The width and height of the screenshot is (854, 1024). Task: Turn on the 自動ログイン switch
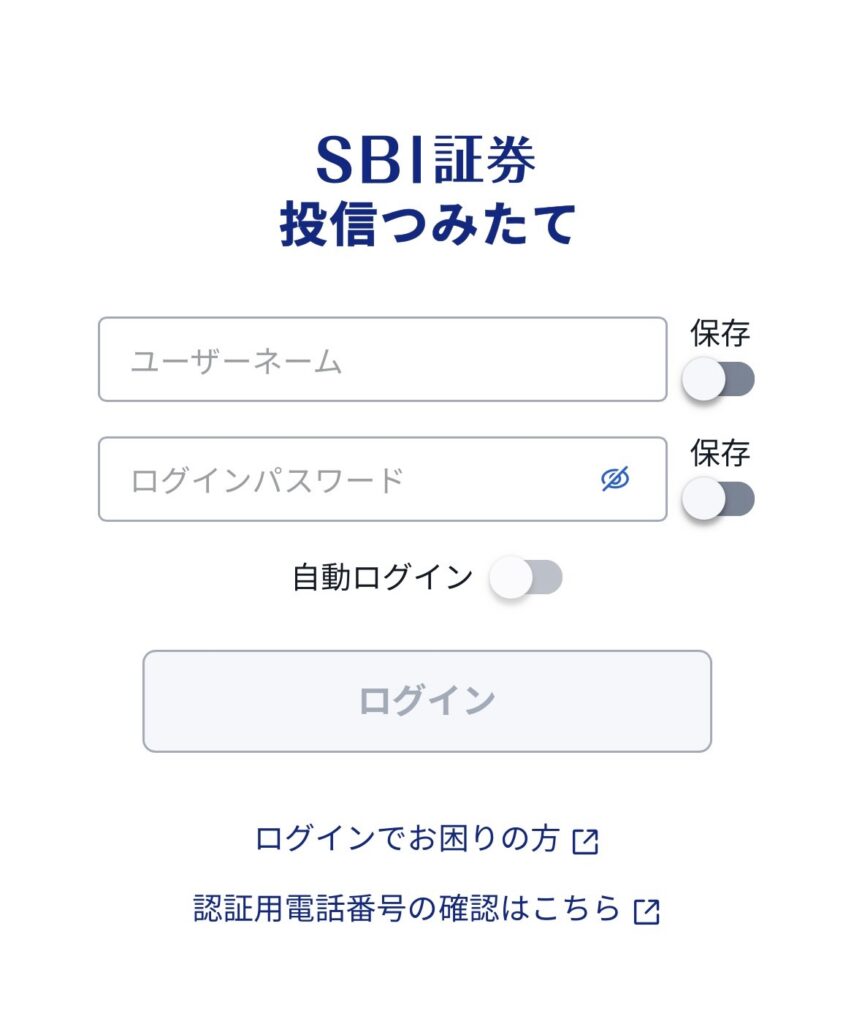pyautogui.click(x=526, y=577)
